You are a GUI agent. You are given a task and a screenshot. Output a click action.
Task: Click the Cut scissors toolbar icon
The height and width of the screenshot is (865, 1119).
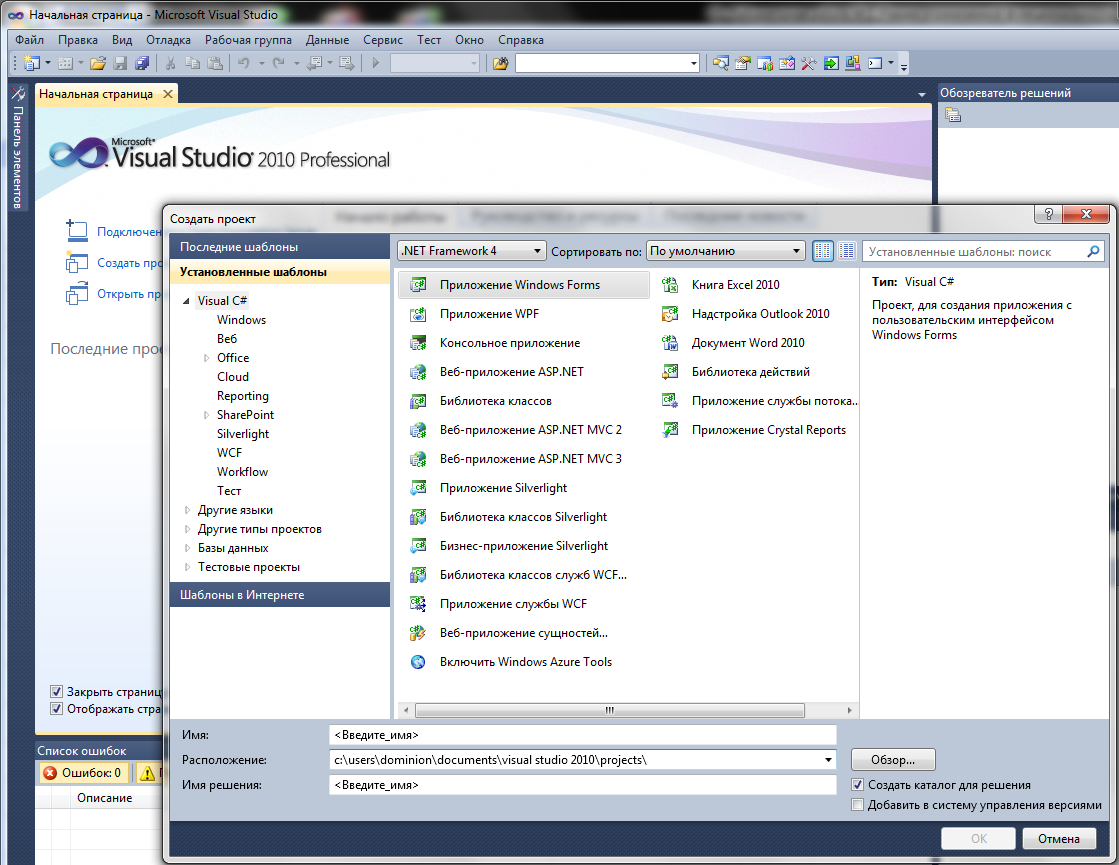tap(171, 64)
